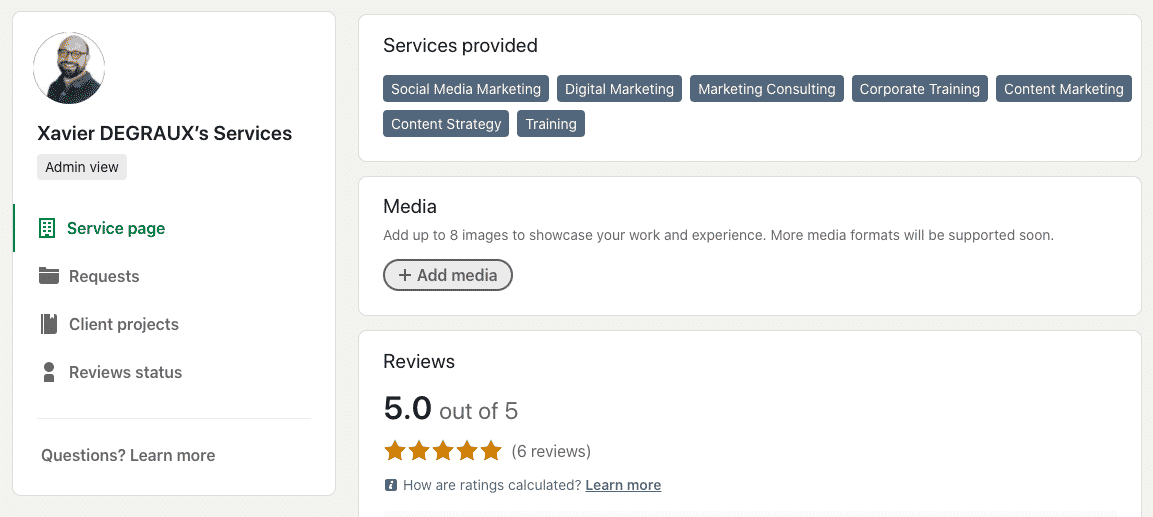Click the Digital Marketing service tag
The image size is (1153, 517).
[x=619, y=89]
